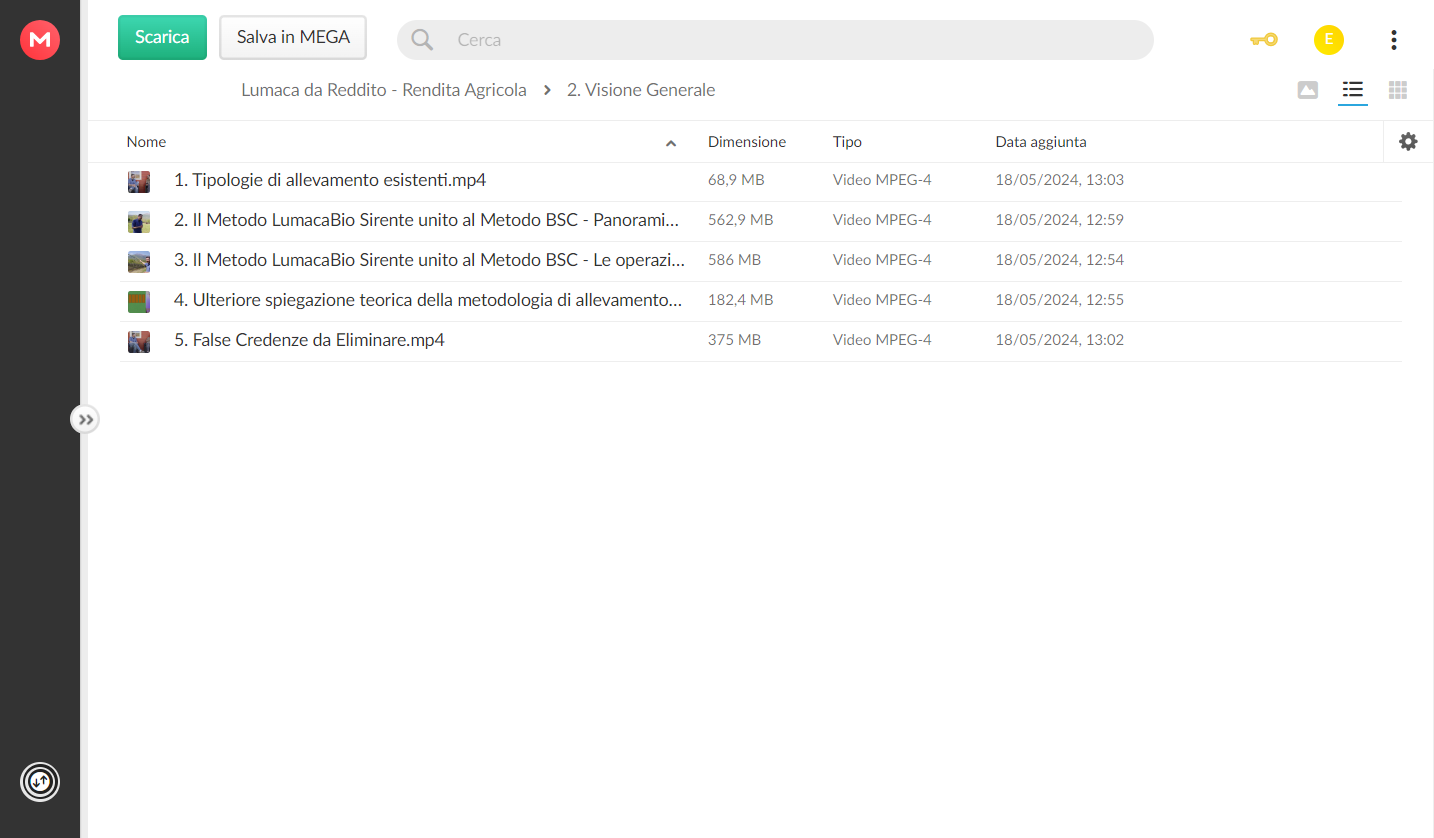Switch to media image view icon
Viewport: 1434px width, 838px height.
tap(1308, 90)
